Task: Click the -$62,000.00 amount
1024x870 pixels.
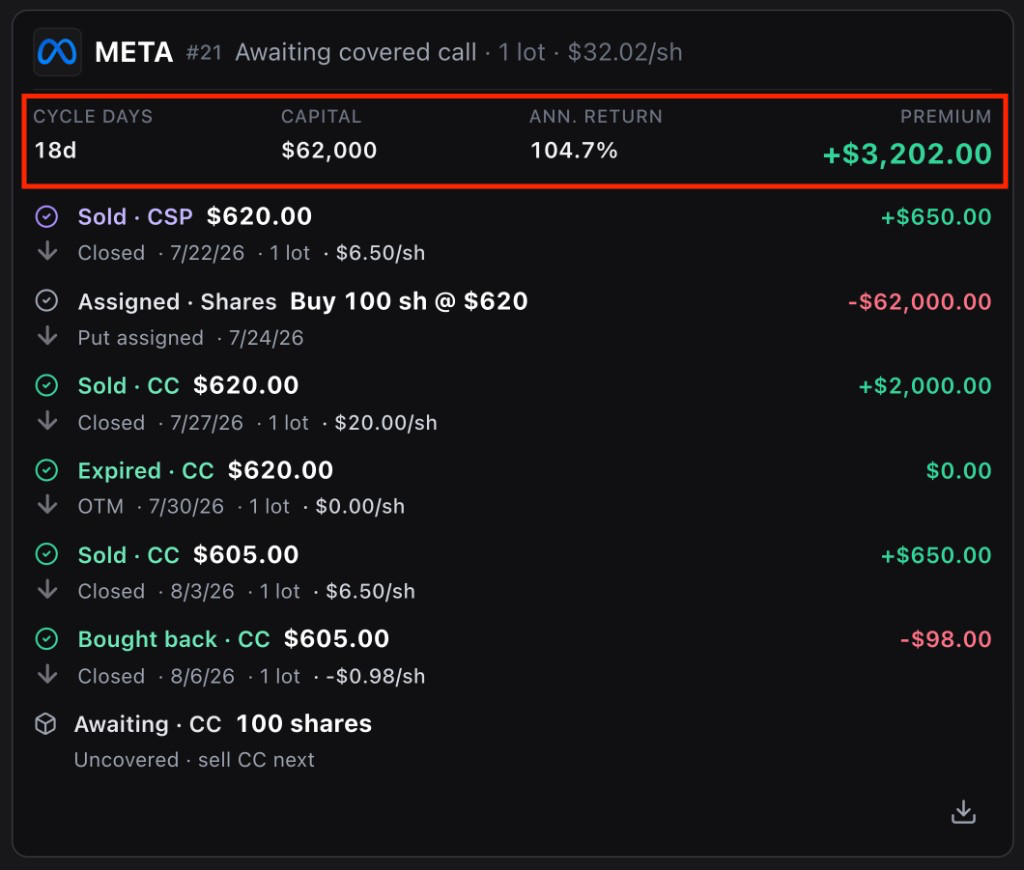Action: tap(920, 302)
